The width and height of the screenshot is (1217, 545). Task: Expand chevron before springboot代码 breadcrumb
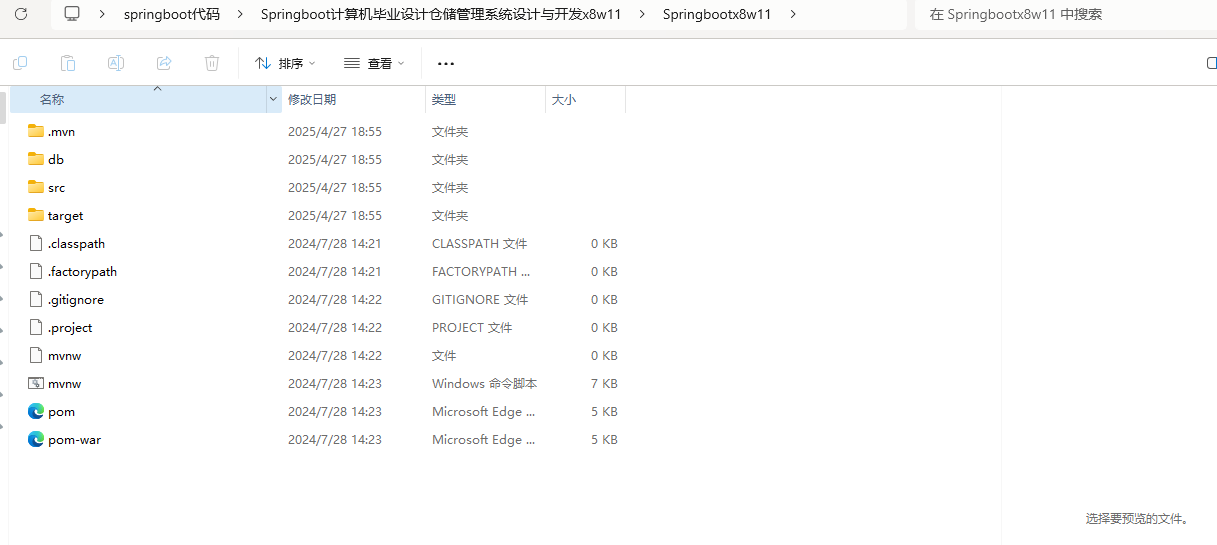103,14
